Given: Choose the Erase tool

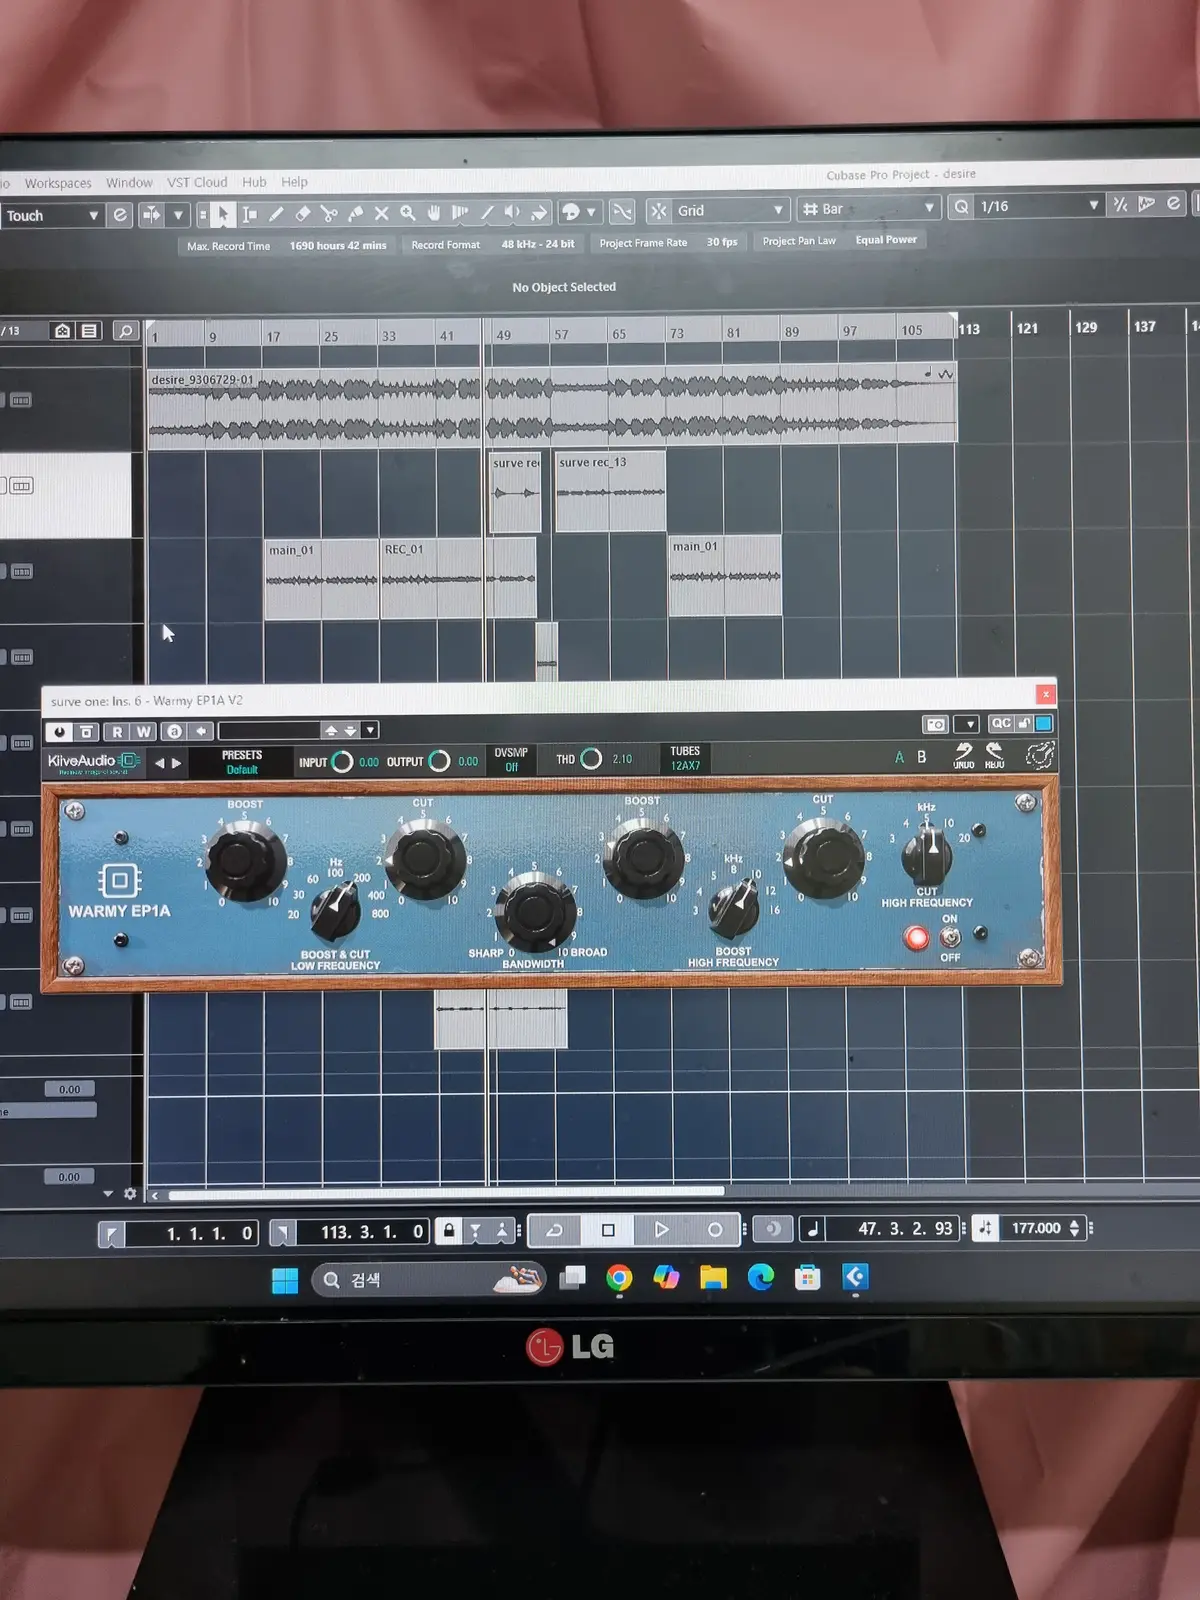Looking at the screenshot, I should [303, 213].
